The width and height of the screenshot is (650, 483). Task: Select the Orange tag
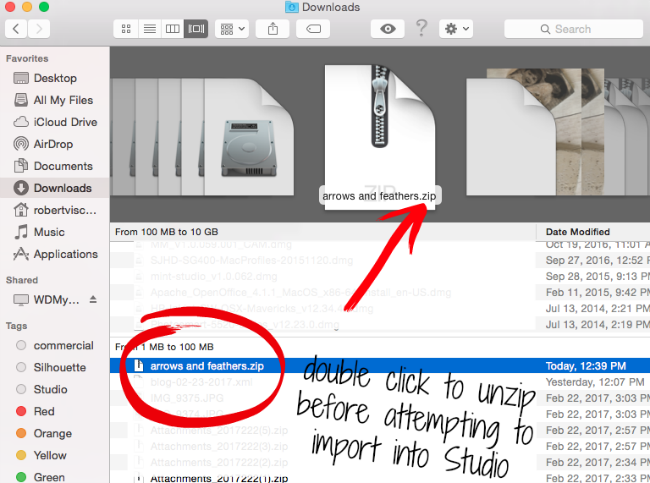click(x=55, y=434)
